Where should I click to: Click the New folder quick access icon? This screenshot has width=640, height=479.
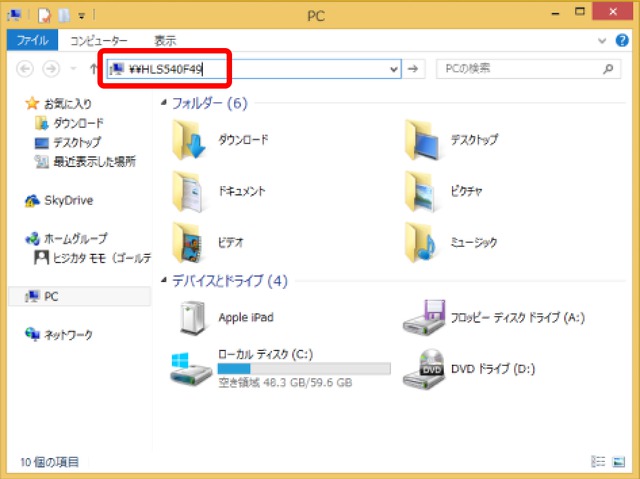[64, 16]
